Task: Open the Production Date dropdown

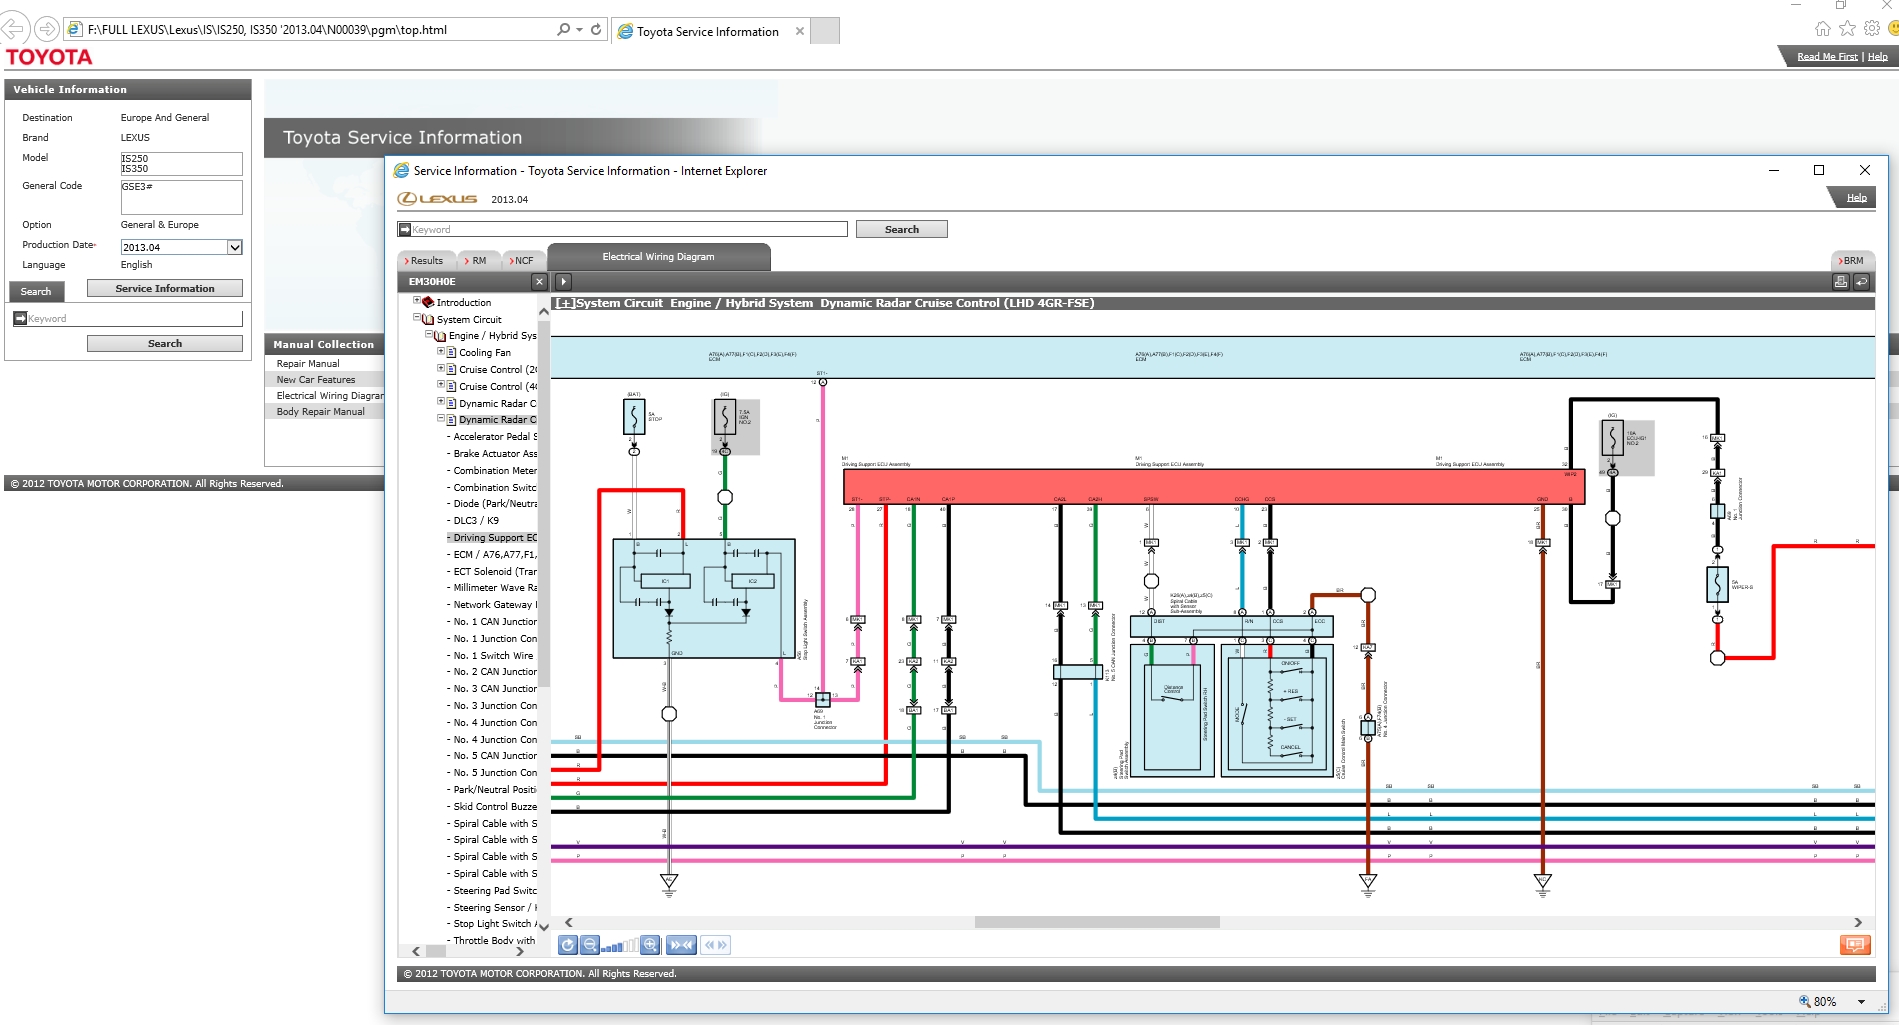Action: (x=235, y=247)
